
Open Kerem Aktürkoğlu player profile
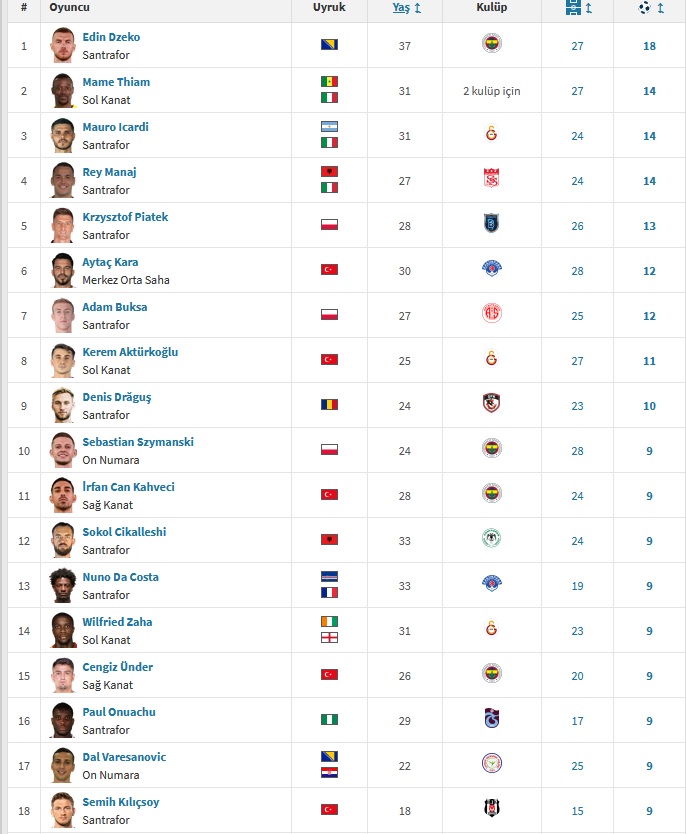tap(130, 352)
